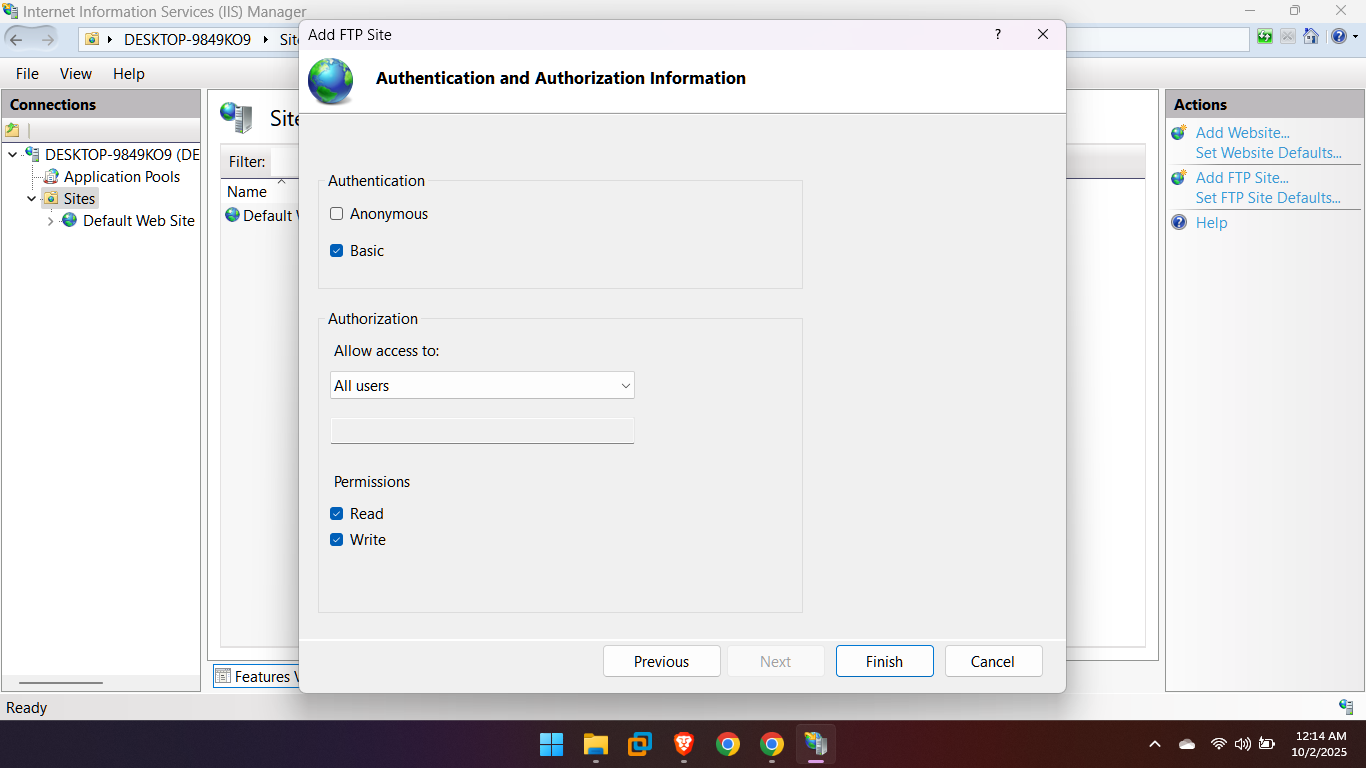Viewport: 1366px width, 768px height.
Task: Click the user name text field
Action: (x=482, y=431)
